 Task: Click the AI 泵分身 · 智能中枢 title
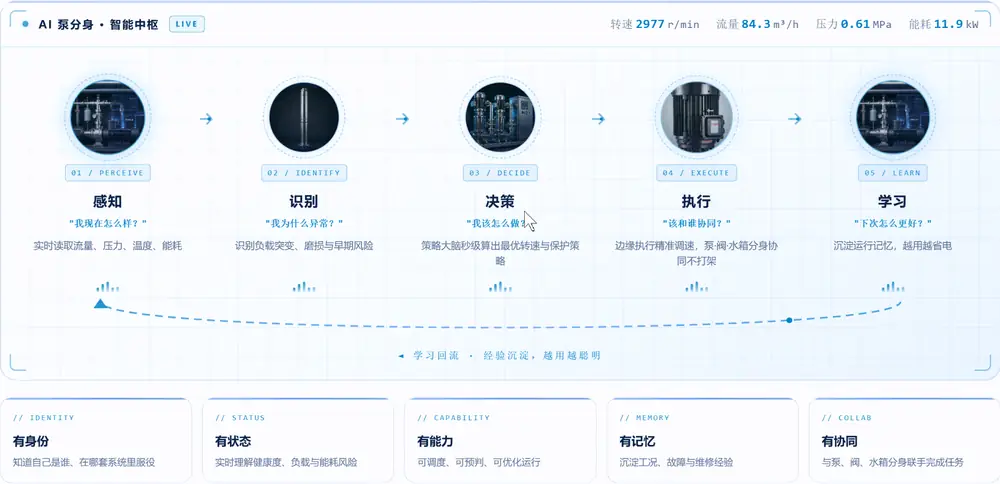(x=98, y=24)
